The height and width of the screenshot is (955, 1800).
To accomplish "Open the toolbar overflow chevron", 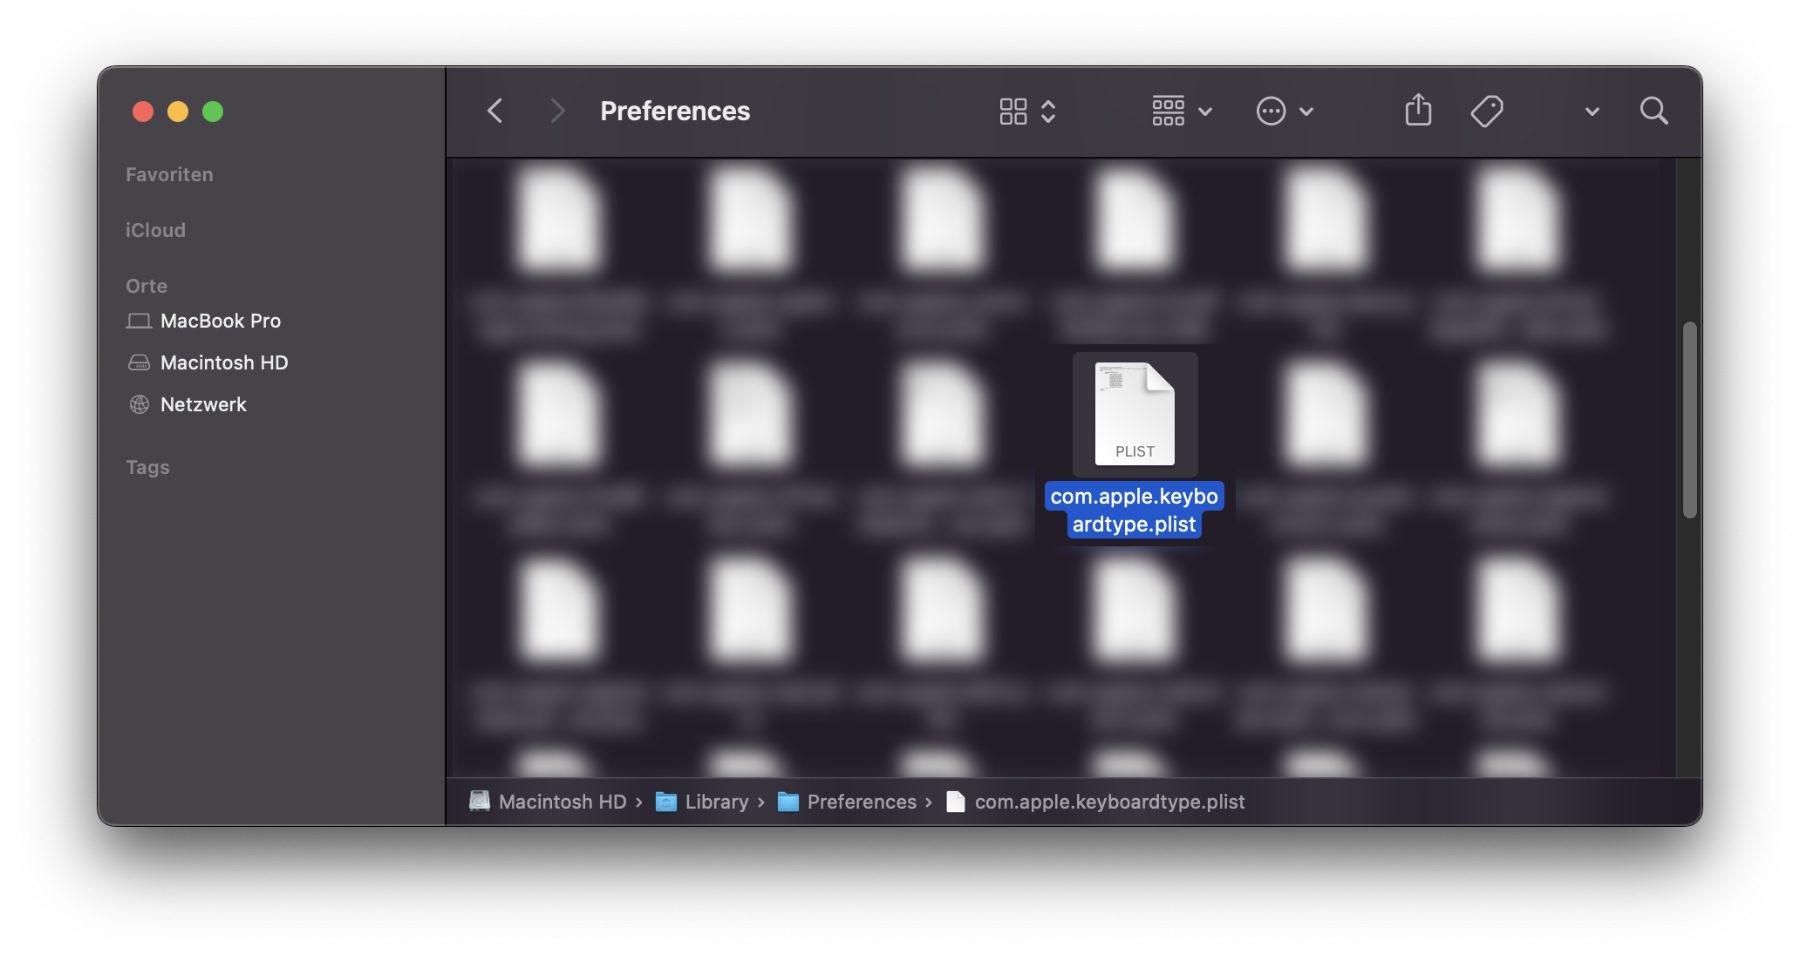I will [1592, 112].
